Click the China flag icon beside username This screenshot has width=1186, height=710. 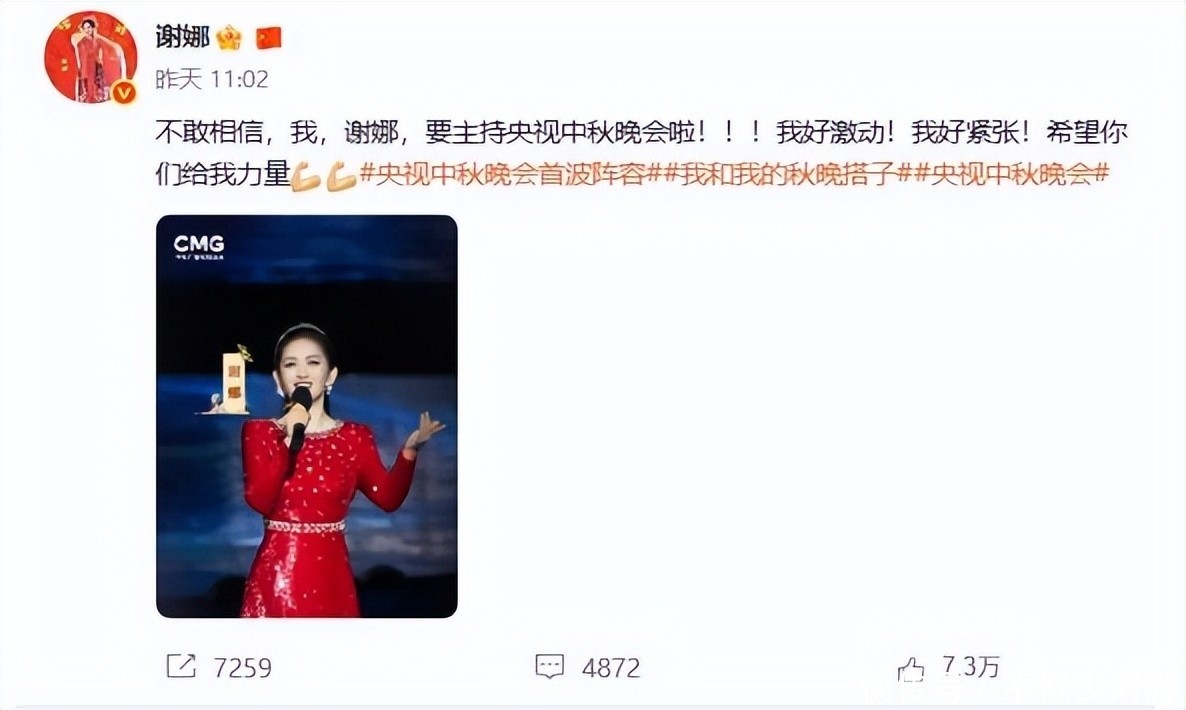point(269,37)
